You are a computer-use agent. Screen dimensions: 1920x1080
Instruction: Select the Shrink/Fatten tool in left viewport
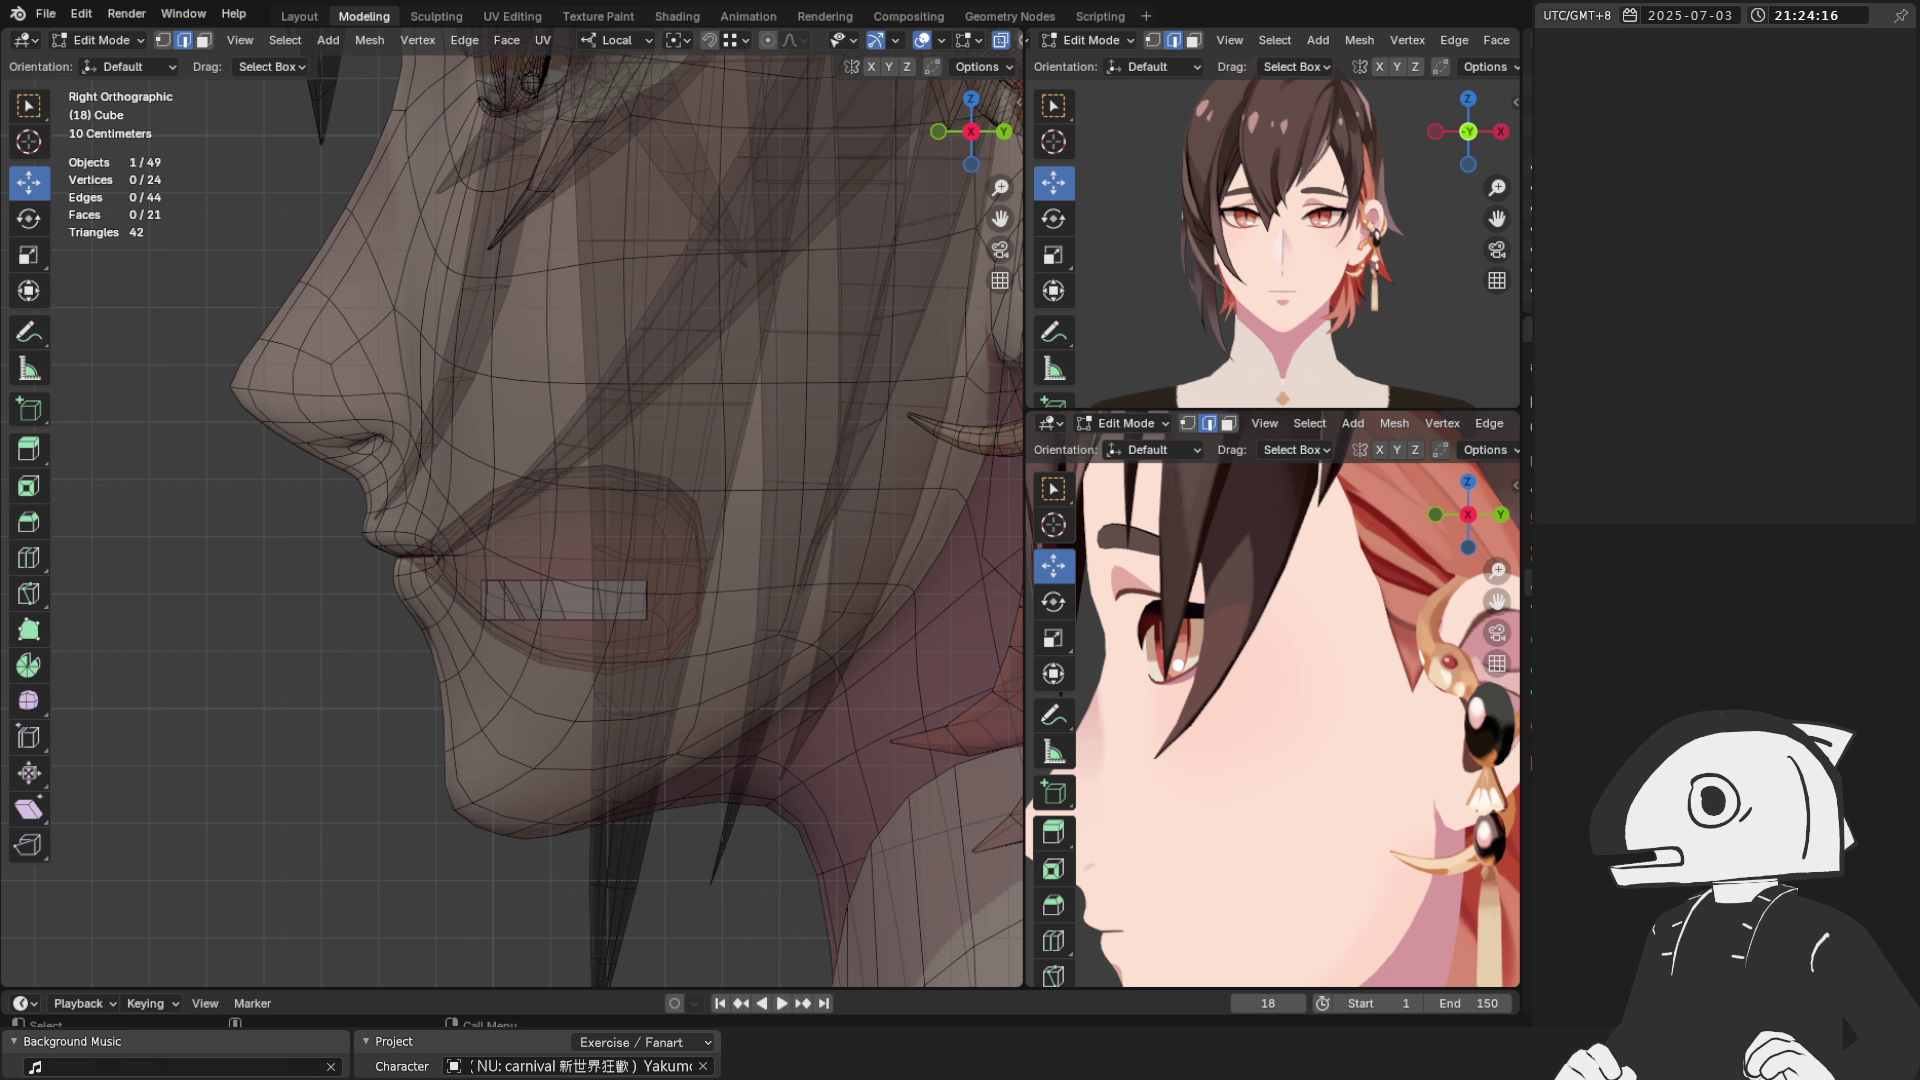click(29, 773)
